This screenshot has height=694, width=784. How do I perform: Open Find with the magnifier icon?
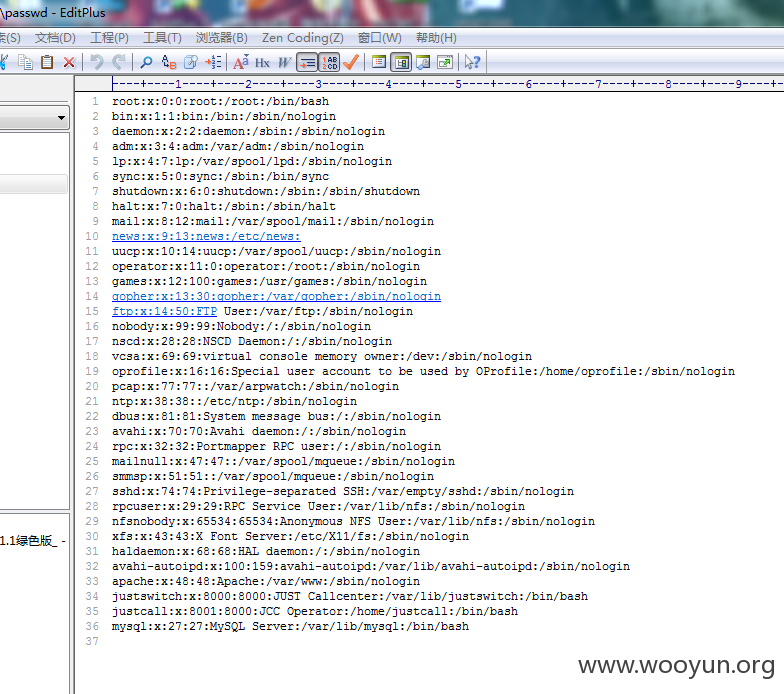146,62
